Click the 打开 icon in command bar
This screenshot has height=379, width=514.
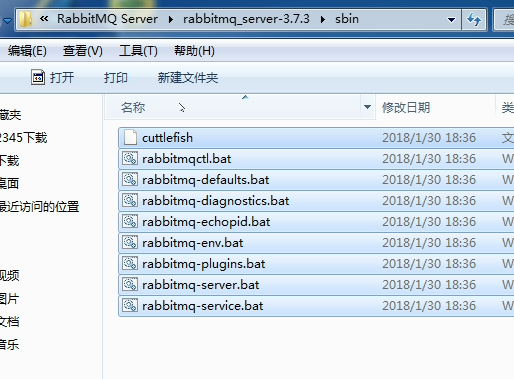(38, 77)
